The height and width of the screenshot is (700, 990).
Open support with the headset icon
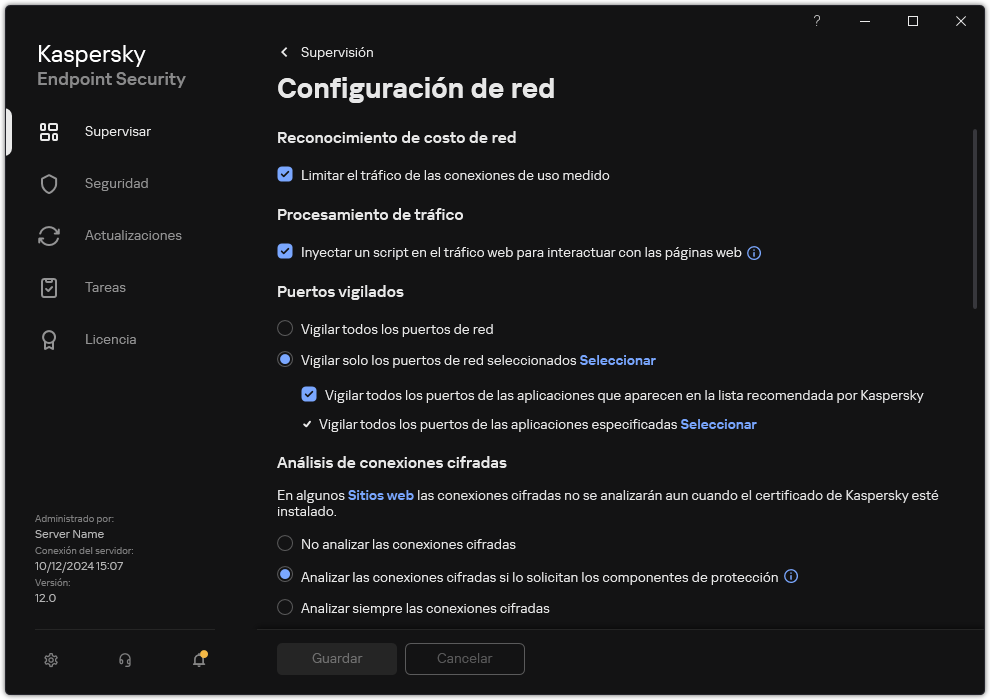point(124,659)
